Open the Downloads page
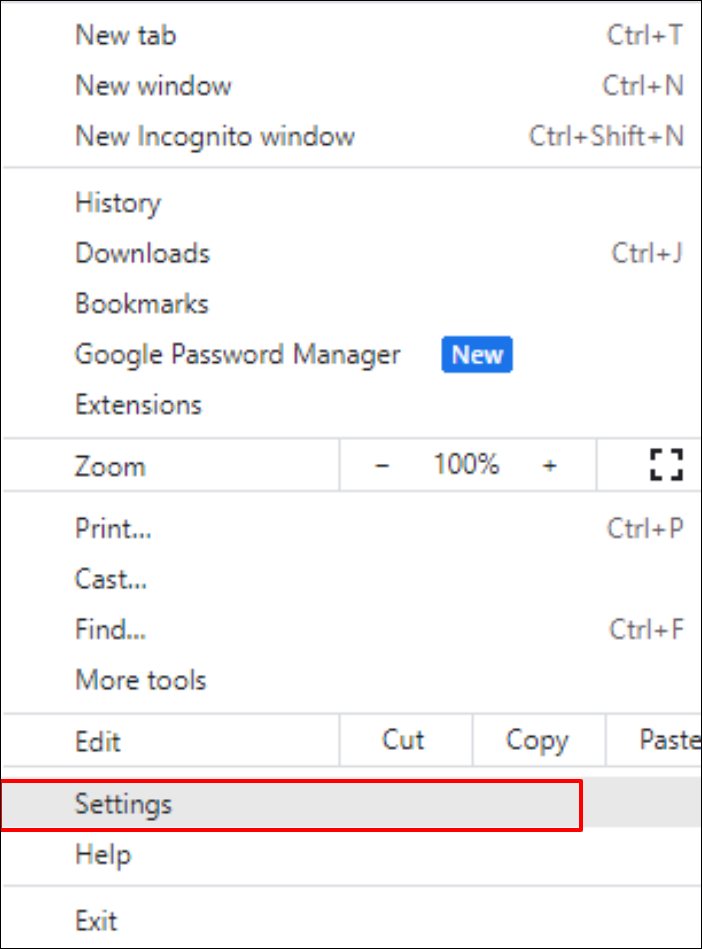This screenshot has height=949, width=702. [142, 253]
